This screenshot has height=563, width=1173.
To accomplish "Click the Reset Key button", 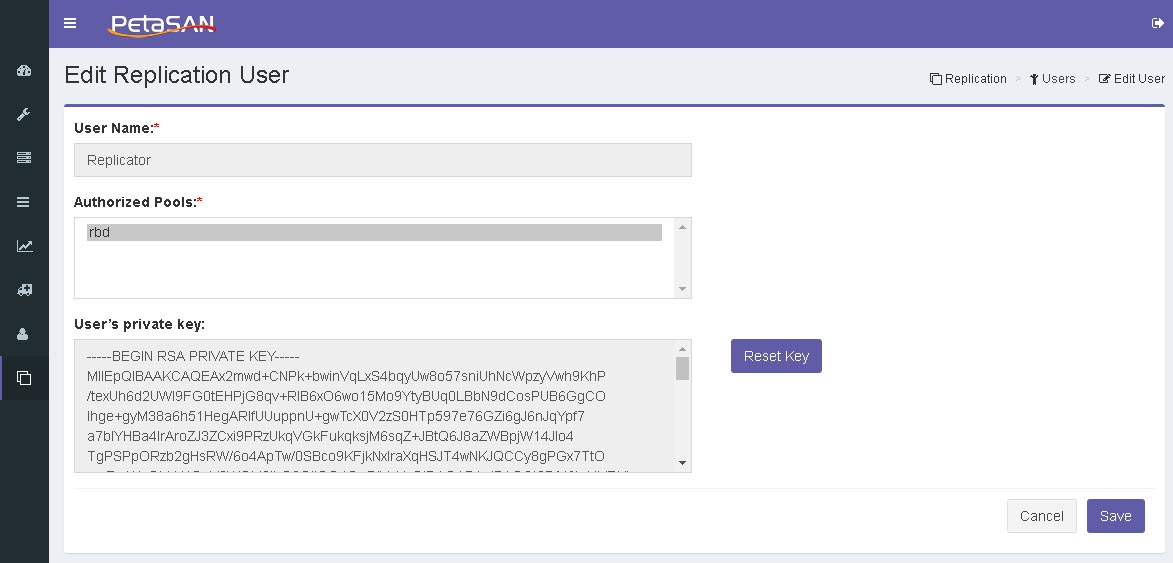I will click(x=777, y=356).
